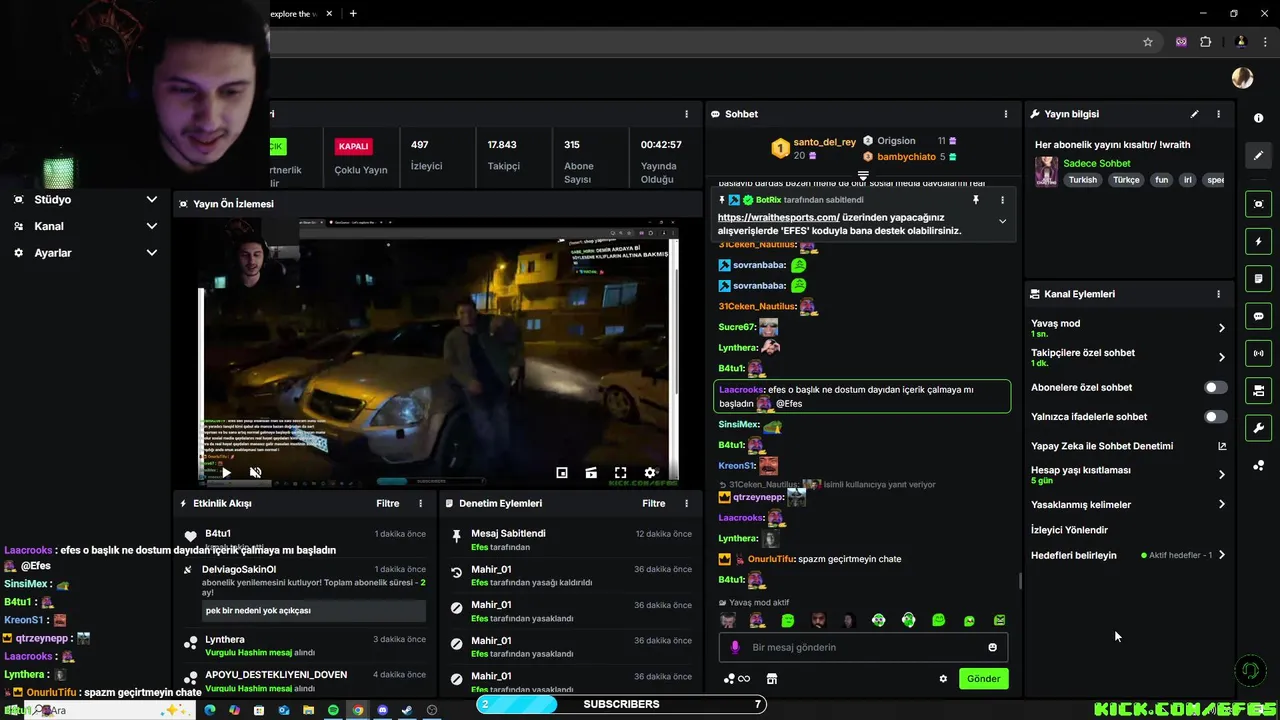Image resolution: width=1280 pixels, height=720 pixels.
Task: Open Denetim Eylemleri panel three-dot menu
Action: (686, 503)
